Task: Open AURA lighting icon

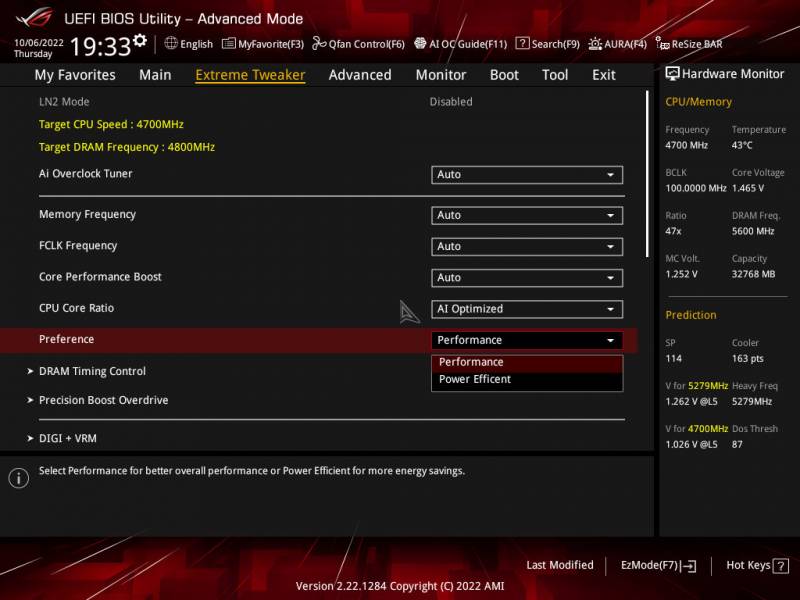Action: click(x=594, y=44)
